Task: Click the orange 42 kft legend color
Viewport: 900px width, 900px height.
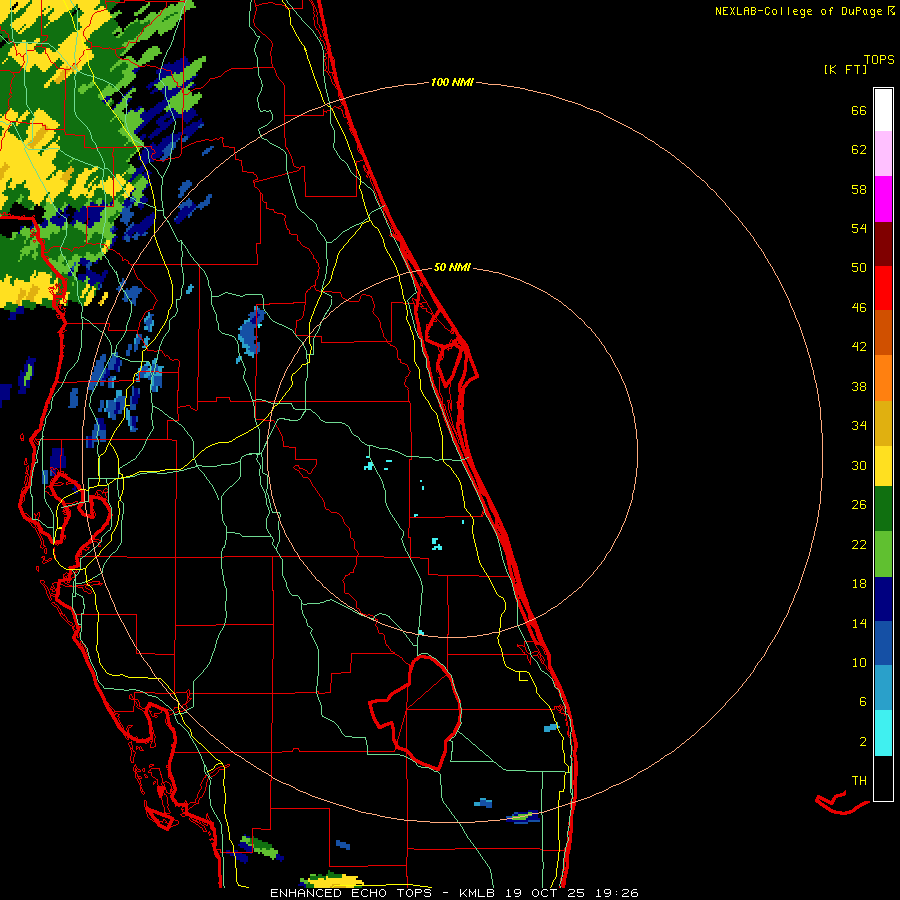Action: click(x=883, y=378)
